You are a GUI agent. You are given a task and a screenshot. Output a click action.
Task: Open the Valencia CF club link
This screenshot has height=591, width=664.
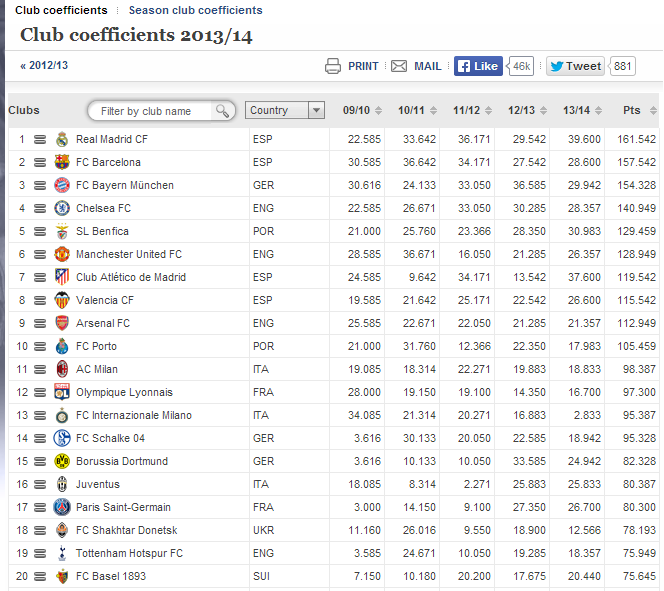(105, 300)
